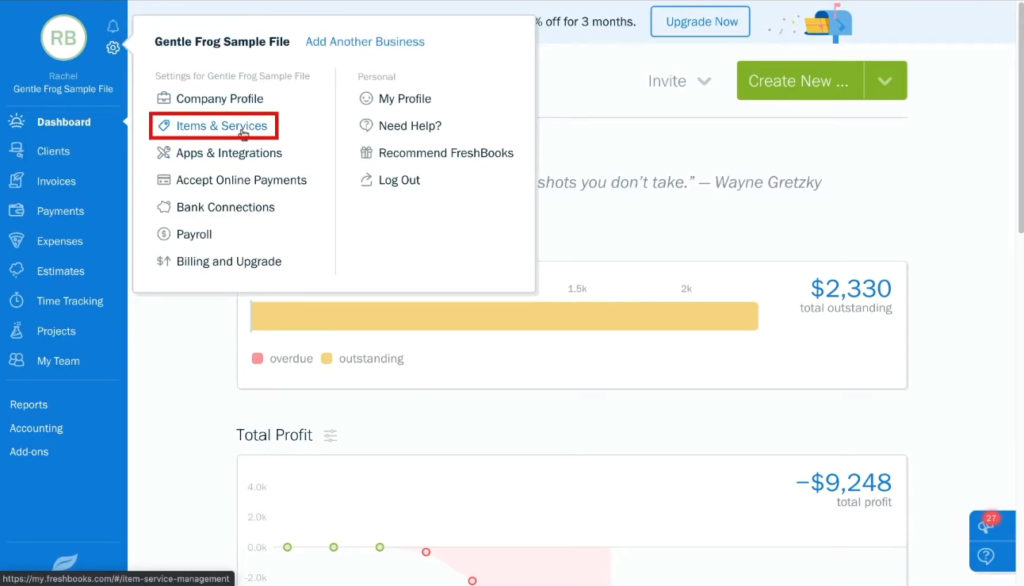This screenshot has height=586, width=1024.
Task: Select the overdue legend marker
Action: point(257,358)
